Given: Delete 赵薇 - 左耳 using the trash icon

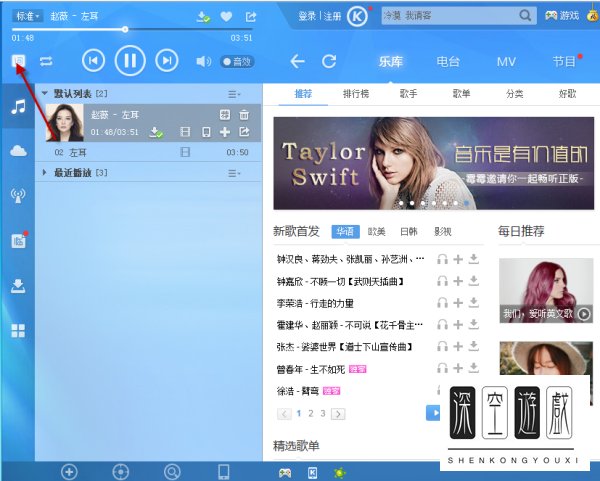Looking at the screenshot, I should tap(244, 114).
